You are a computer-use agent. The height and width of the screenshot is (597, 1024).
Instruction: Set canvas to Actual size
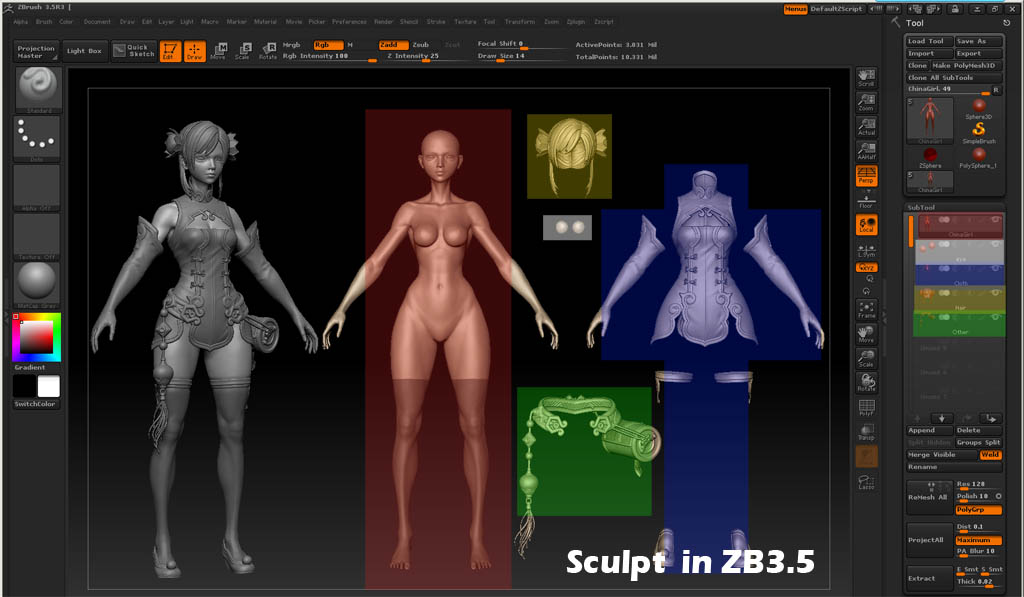click(x=867, y=126)
